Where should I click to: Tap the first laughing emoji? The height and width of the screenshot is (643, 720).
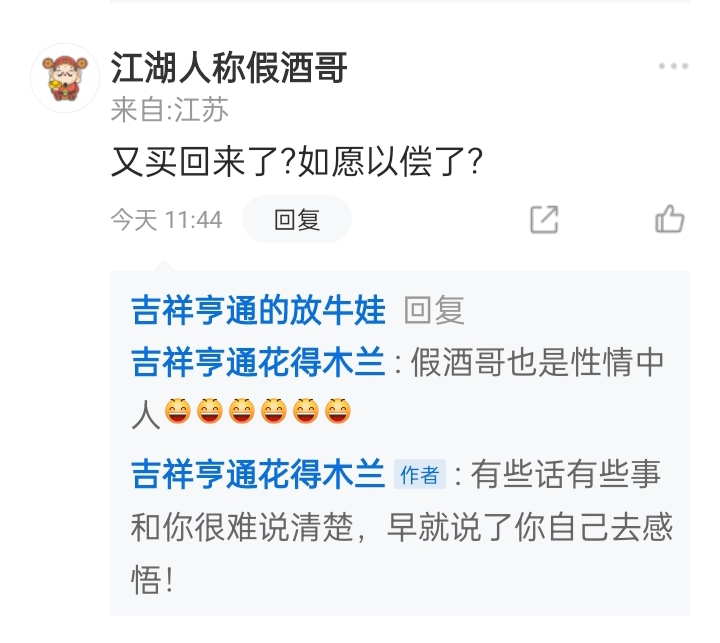click(x=178, y=411)
